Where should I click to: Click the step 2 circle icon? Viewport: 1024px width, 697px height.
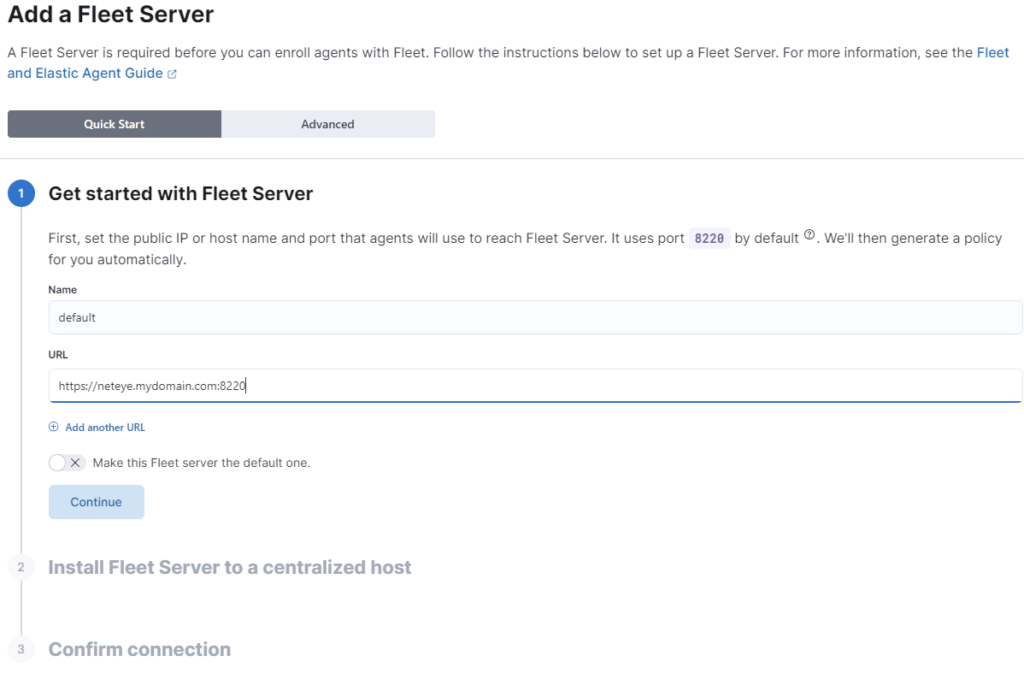21,567
